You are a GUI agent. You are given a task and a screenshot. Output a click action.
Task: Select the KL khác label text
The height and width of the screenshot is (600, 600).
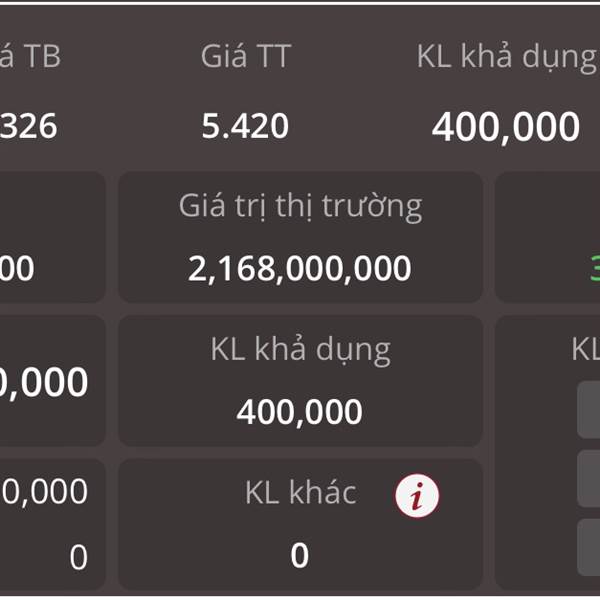(301, 492)
